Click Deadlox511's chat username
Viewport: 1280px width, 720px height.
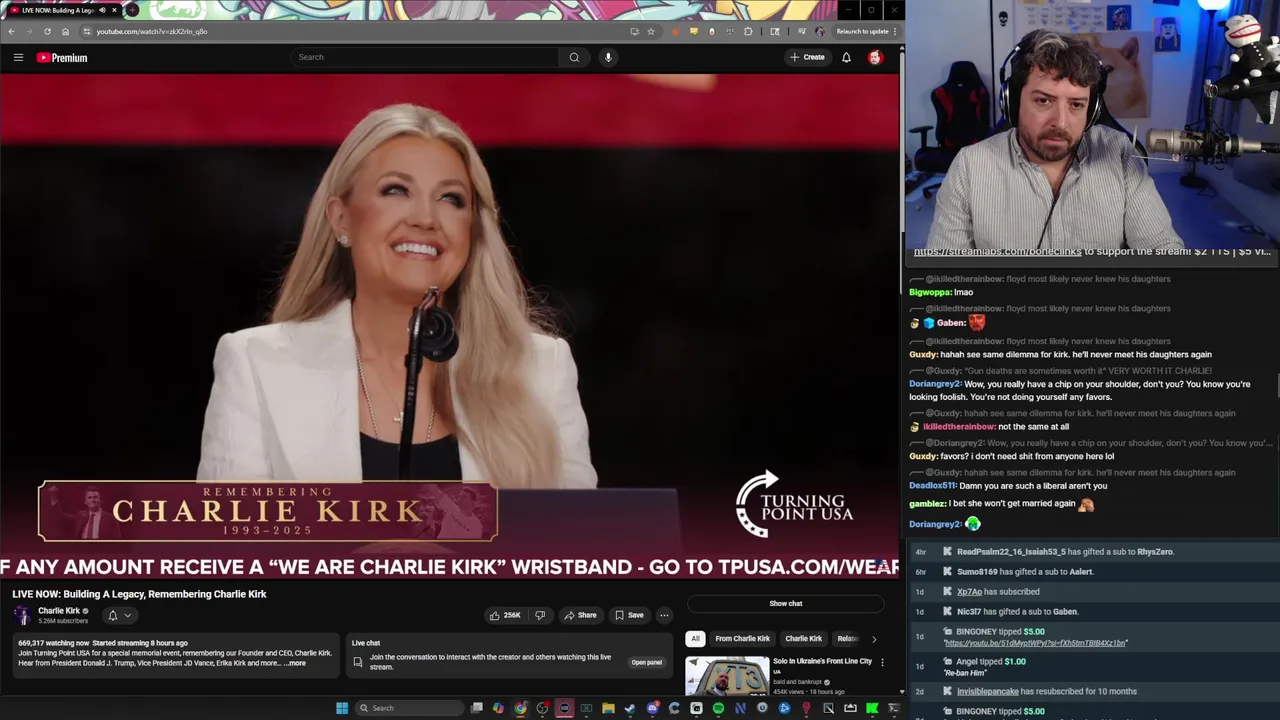[x=933, y=486]
